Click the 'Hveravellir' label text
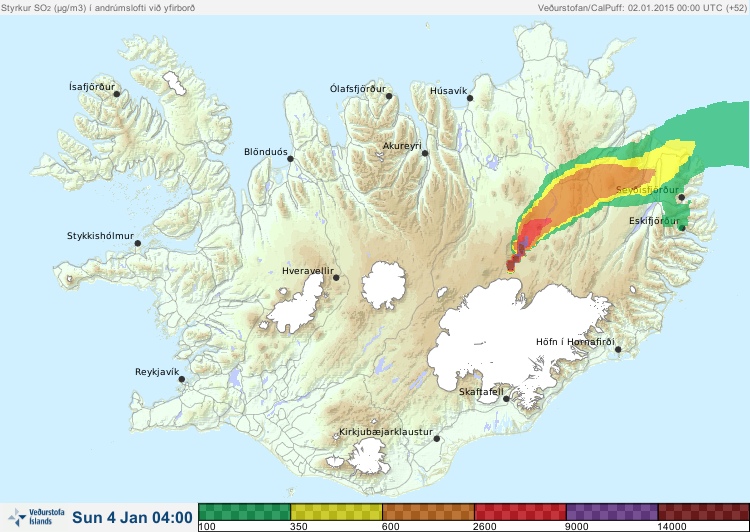Viewport: 750px width, 532px height. click(308, 271)
